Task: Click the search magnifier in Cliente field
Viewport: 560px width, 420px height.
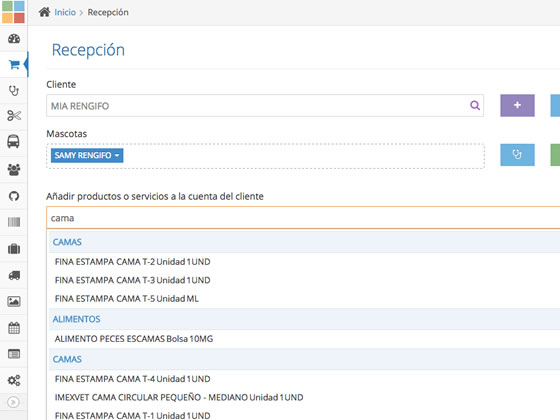Action: coord(475,105)
